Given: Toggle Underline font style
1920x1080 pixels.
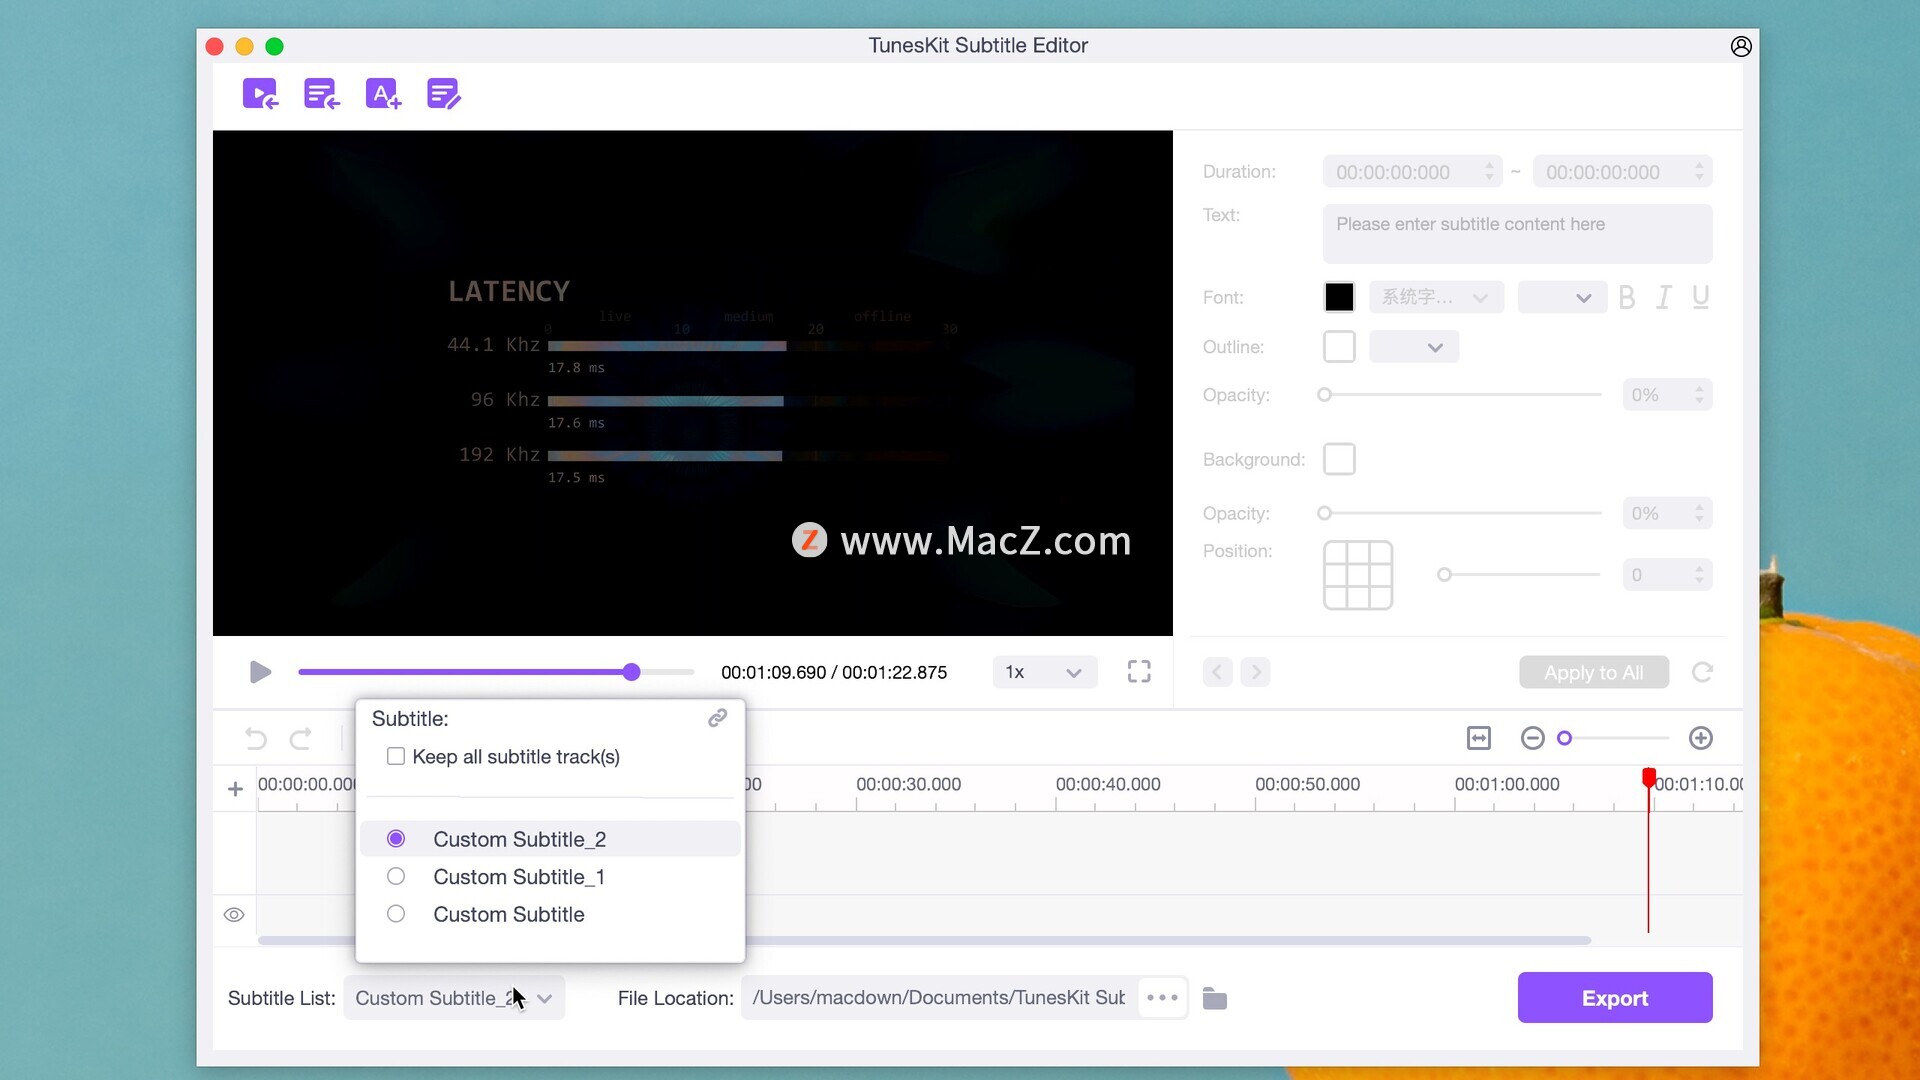Looking at the screenshot, I should 1700,297.
